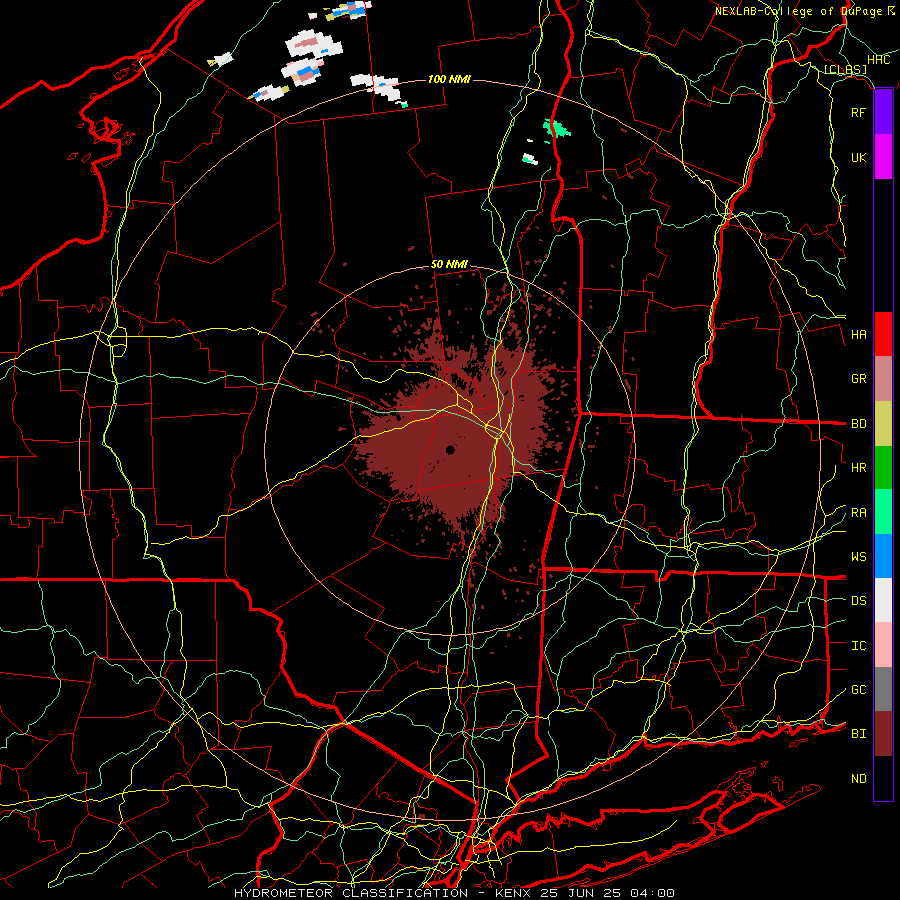This screenshot has width=900, height=900.
Task: Click the "BD" legend label
Action: [859, 424]
